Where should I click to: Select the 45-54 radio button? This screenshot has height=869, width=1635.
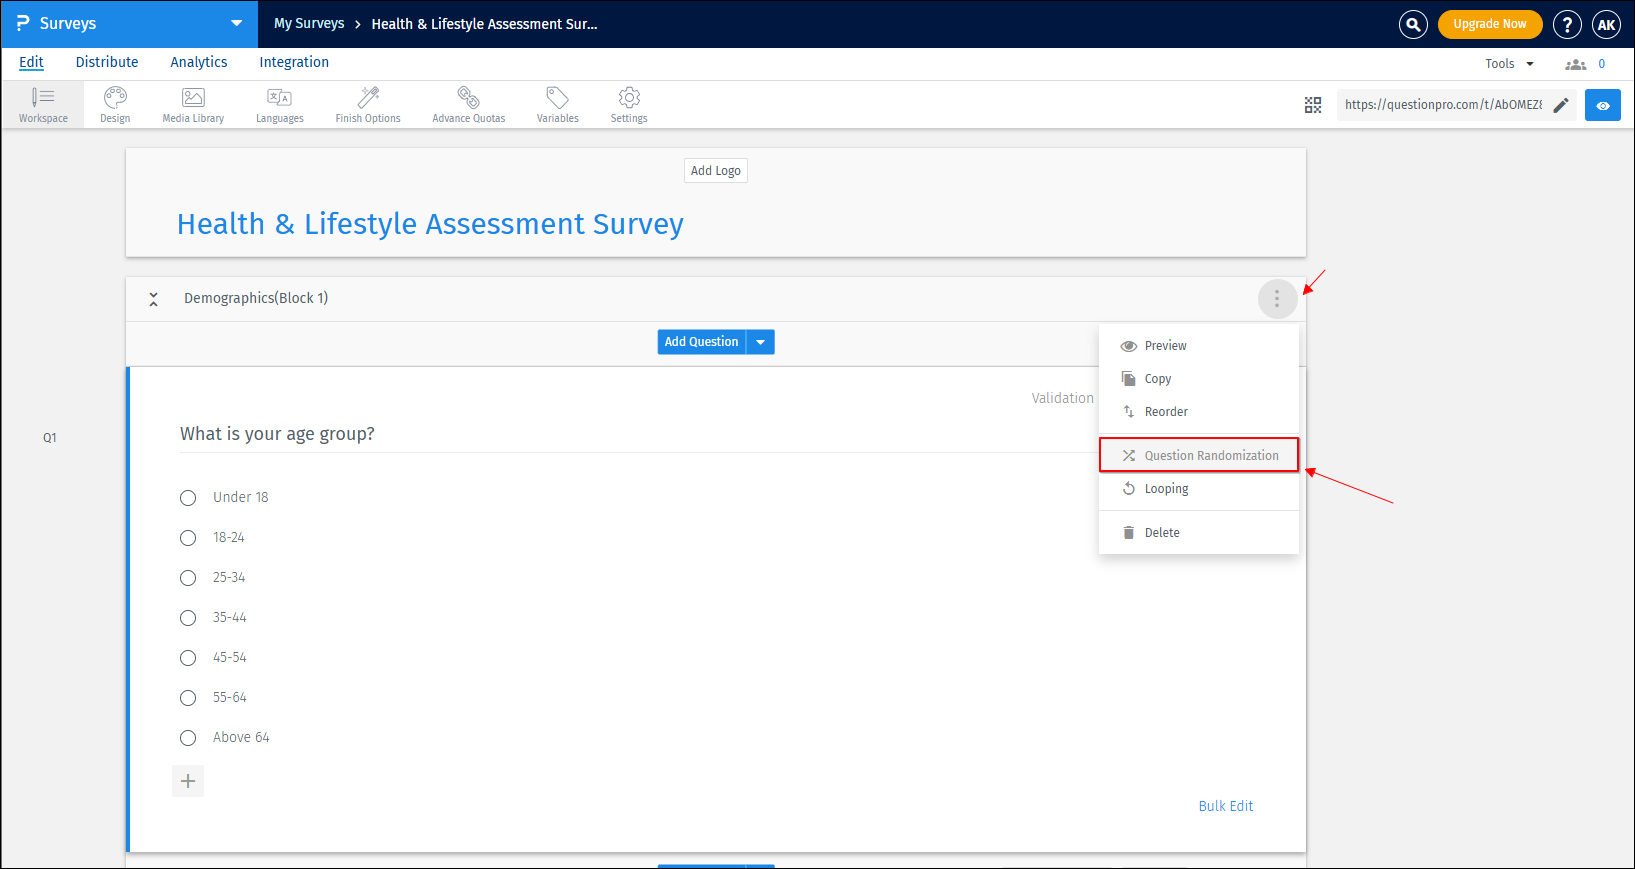[x=188, y=658]
